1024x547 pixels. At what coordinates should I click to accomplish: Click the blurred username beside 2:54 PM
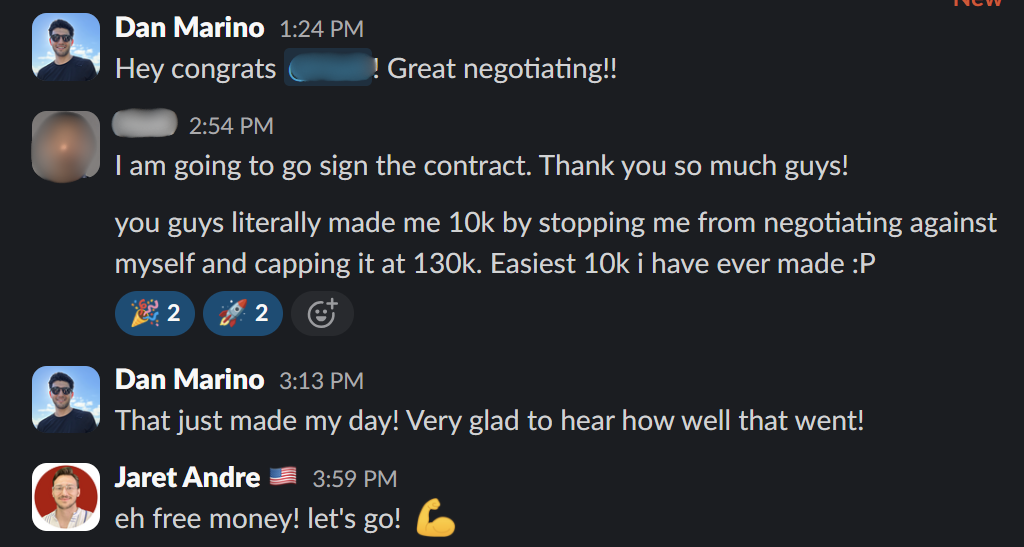(x=144, y=124)
